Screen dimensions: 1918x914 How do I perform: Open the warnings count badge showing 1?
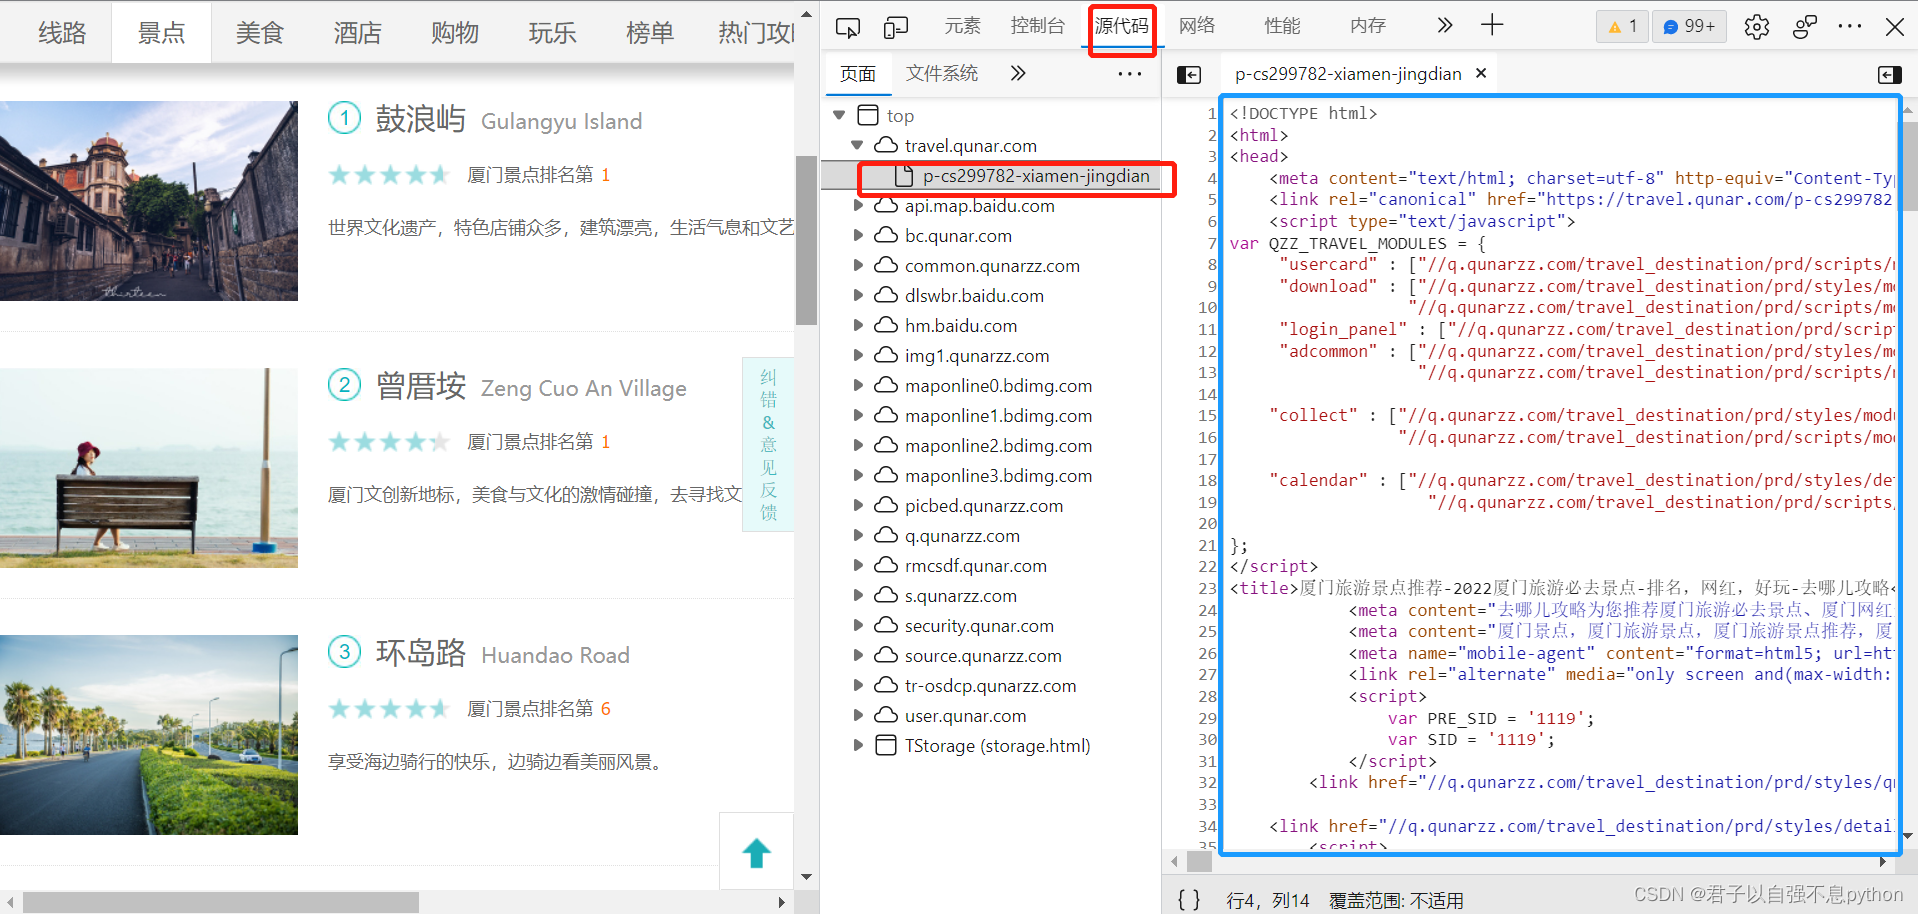pos(1622,27)
